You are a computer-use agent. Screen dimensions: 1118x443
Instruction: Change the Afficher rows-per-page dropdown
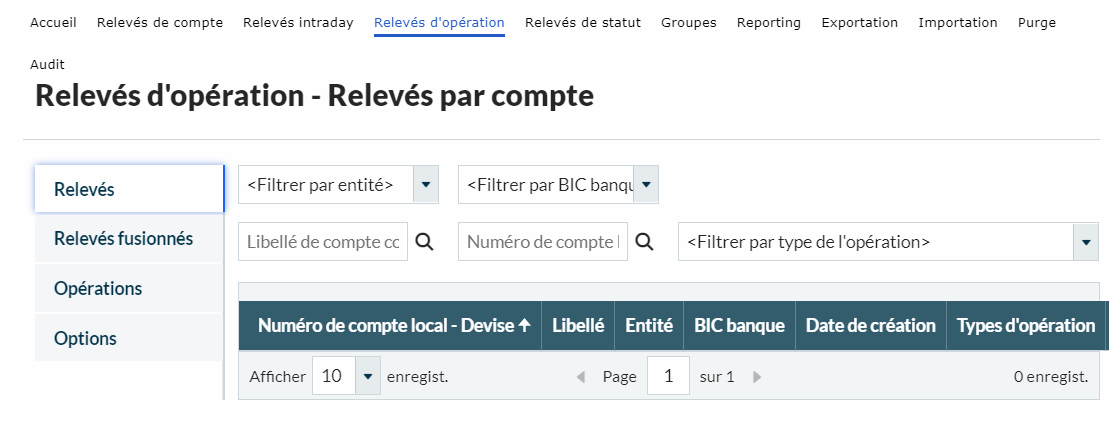tap(369, 377)
